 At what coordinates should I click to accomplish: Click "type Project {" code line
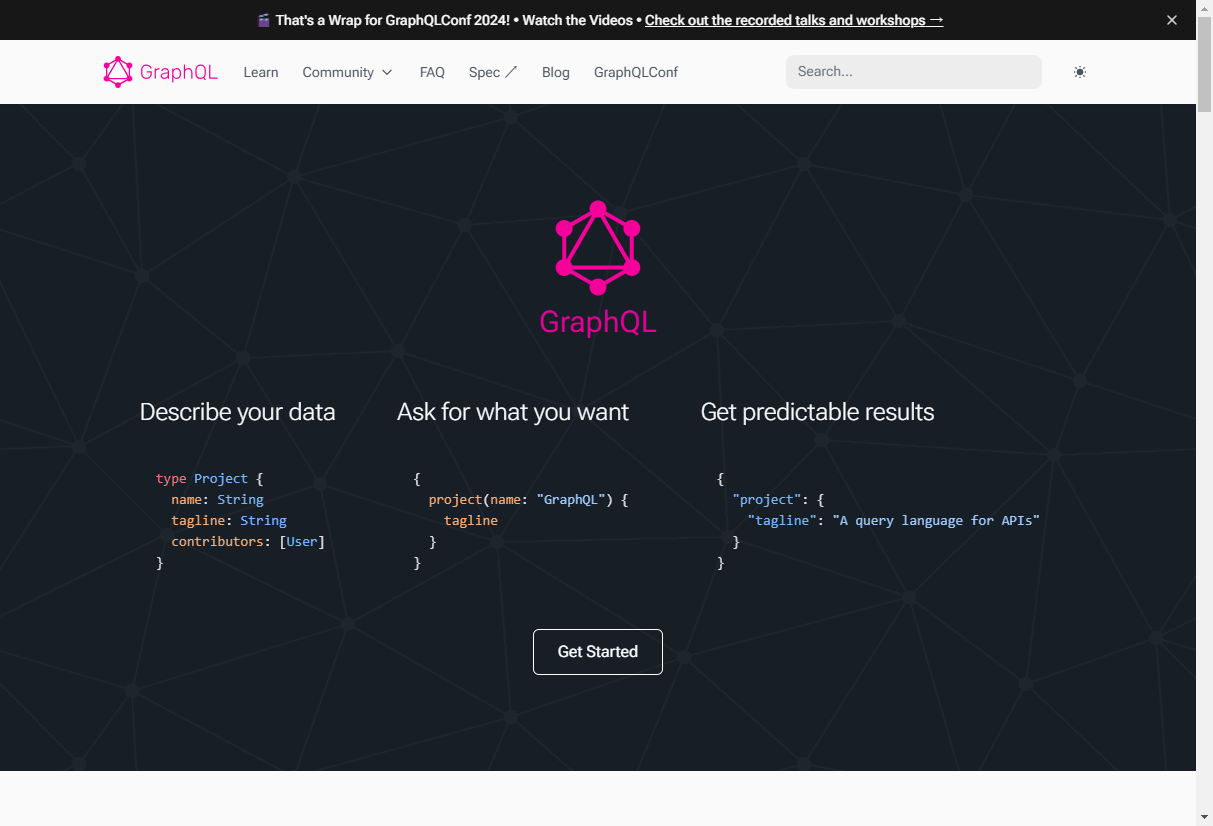point(210,479)
